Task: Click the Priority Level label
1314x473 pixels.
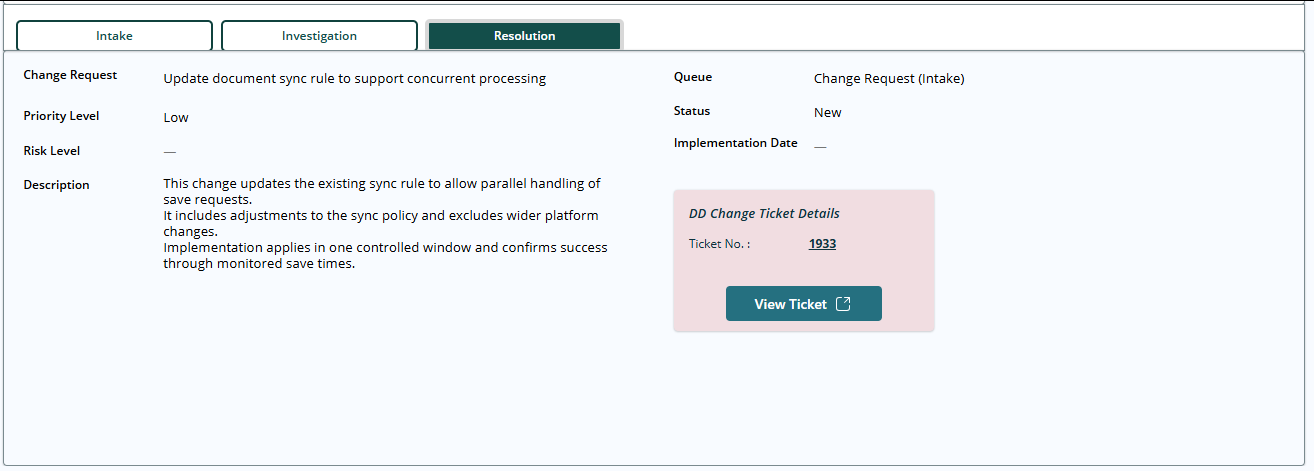Action: click(x=61, y=116)
